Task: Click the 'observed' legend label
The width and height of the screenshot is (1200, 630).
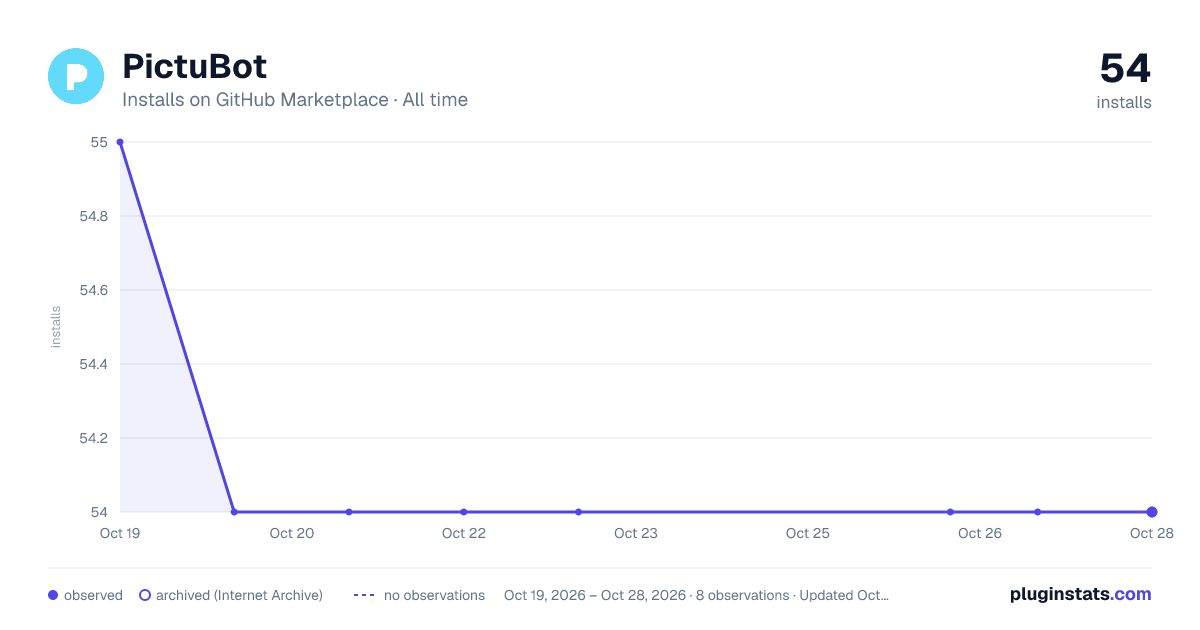Action: 93,595
